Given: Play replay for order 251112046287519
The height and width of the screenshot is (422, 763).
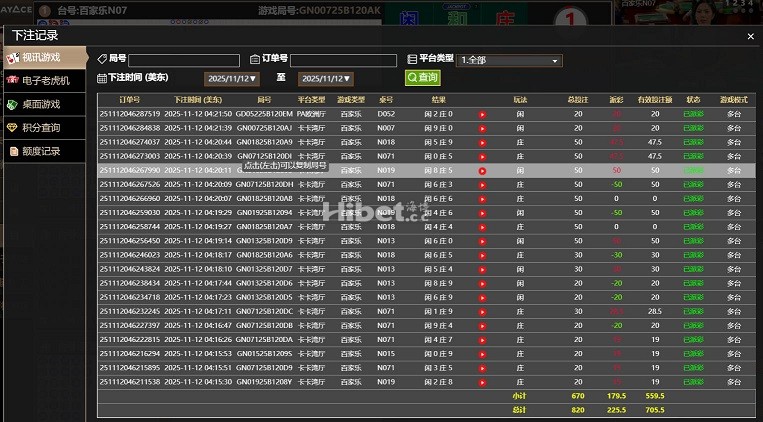Looking at the screenshot, I should [x=482, y=114].
